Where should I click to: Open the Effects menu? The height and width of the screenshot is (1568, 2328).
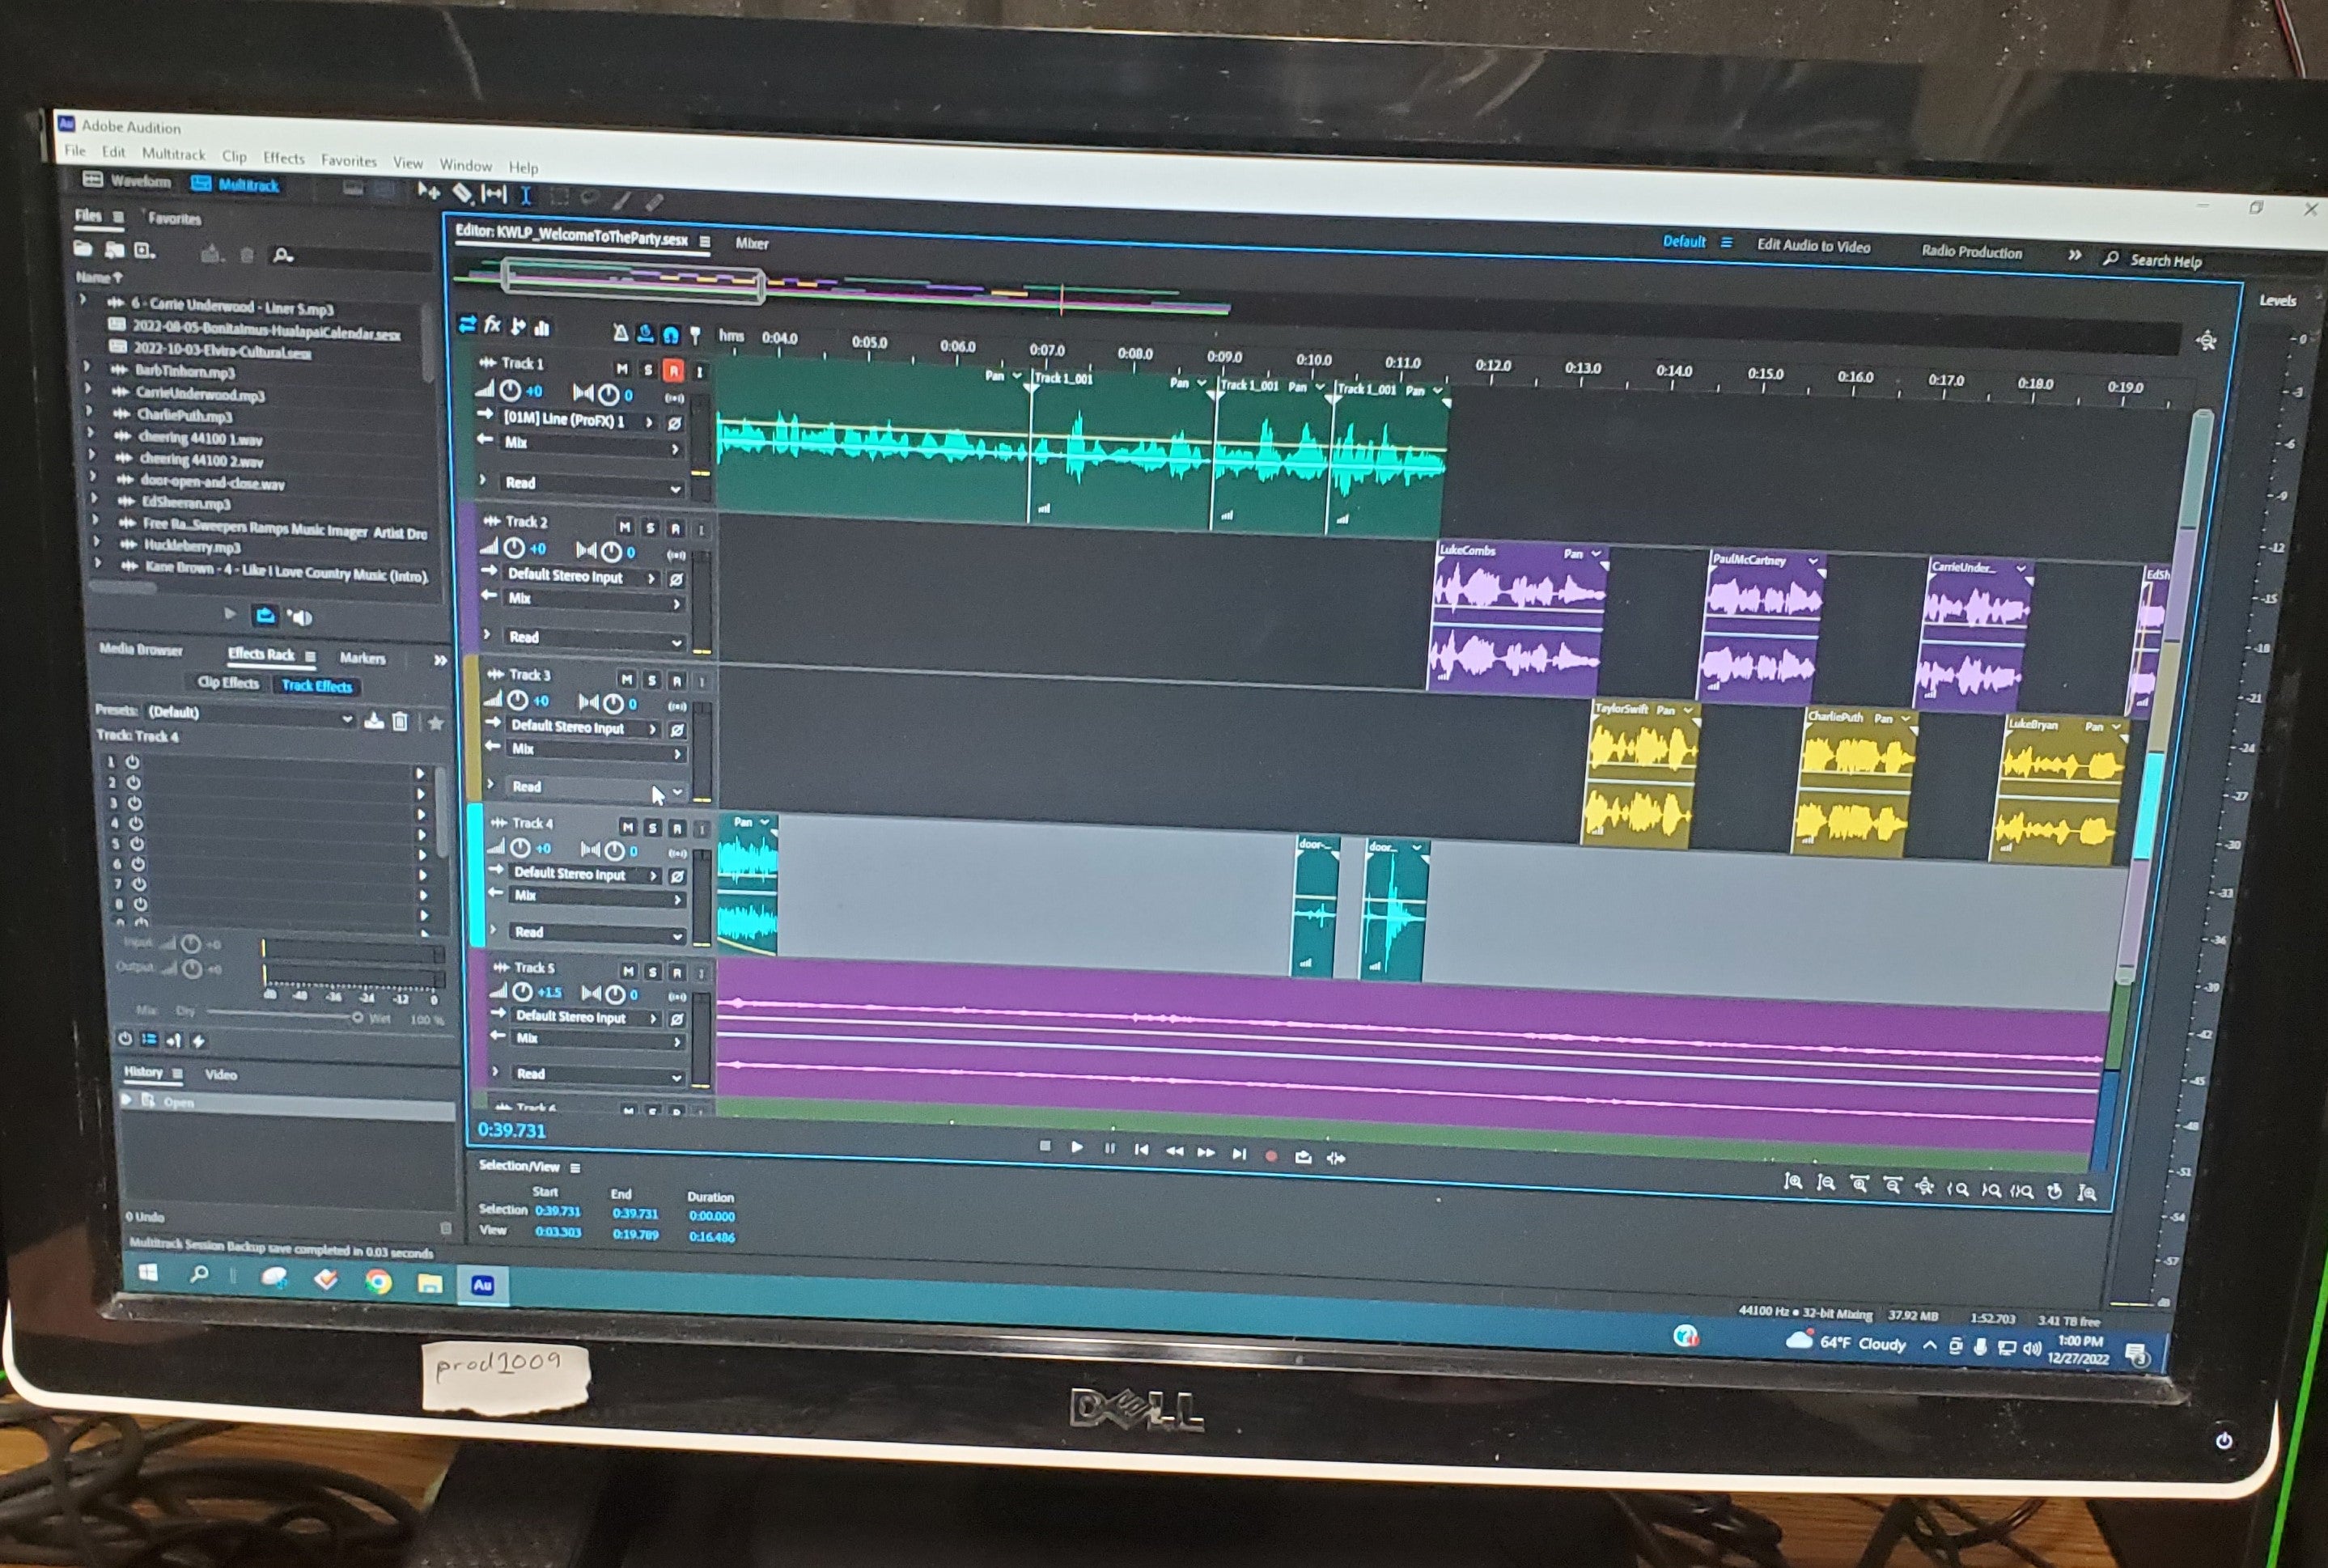(x=283, y=158)
